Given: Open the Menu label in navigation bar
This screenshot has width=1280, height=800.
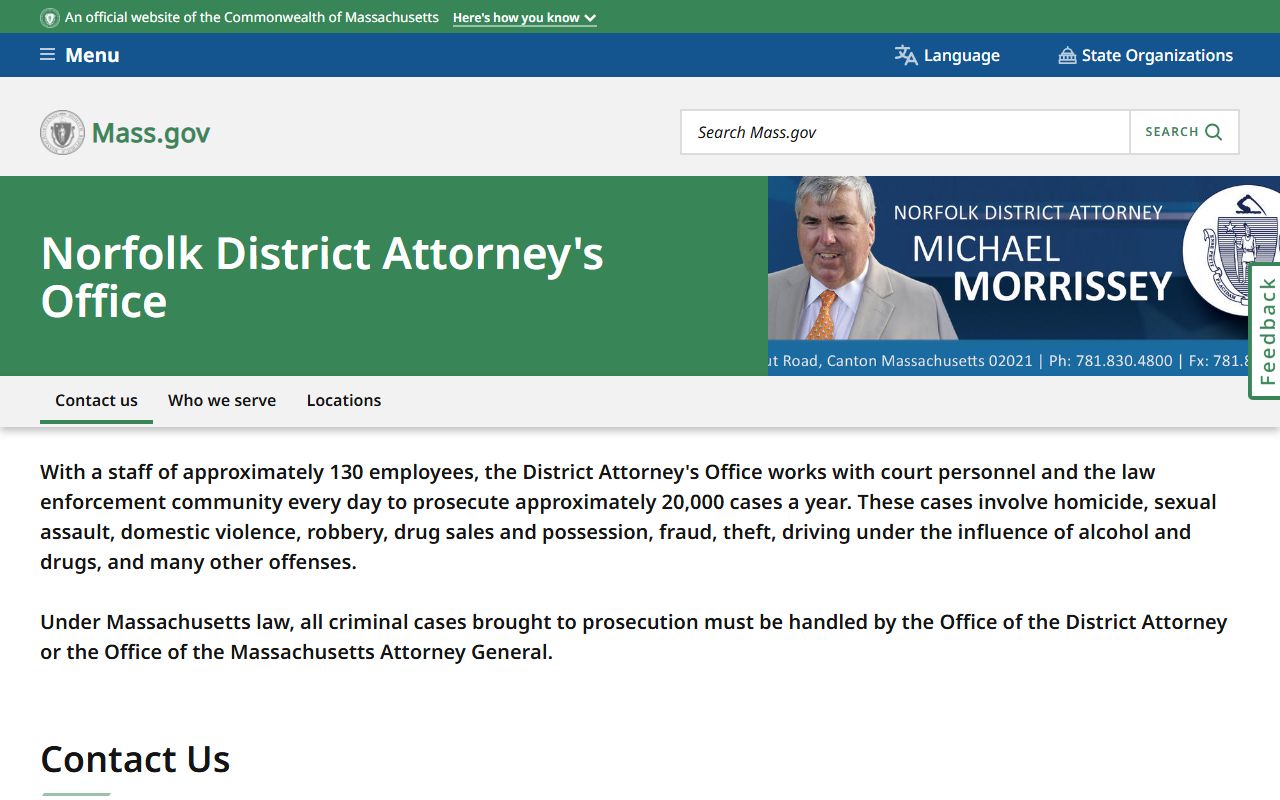Looking at the screenshot, I should 92,55.
